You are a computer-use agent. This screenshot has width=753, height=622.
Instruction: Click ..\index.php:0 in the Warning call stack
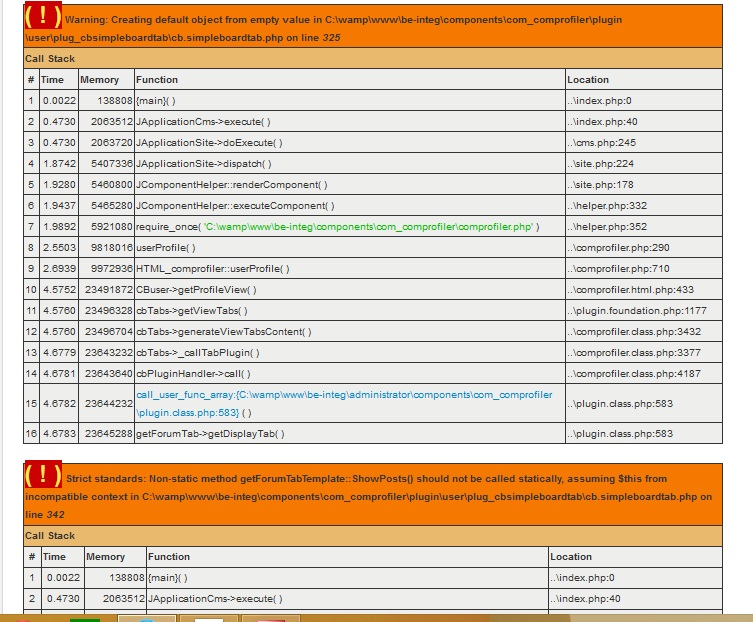(599, 101)
